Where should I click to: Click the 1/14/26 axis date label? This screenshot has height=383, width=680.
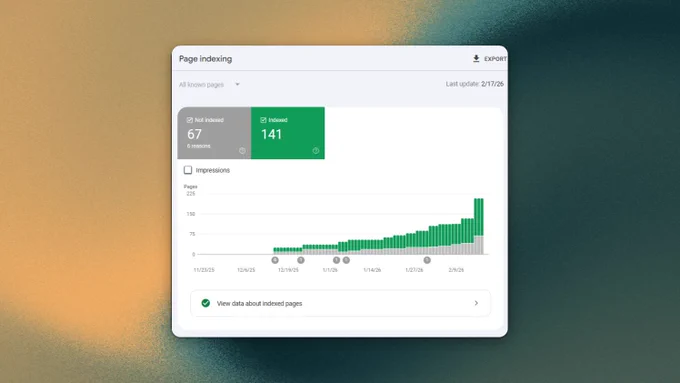(372, 270)
